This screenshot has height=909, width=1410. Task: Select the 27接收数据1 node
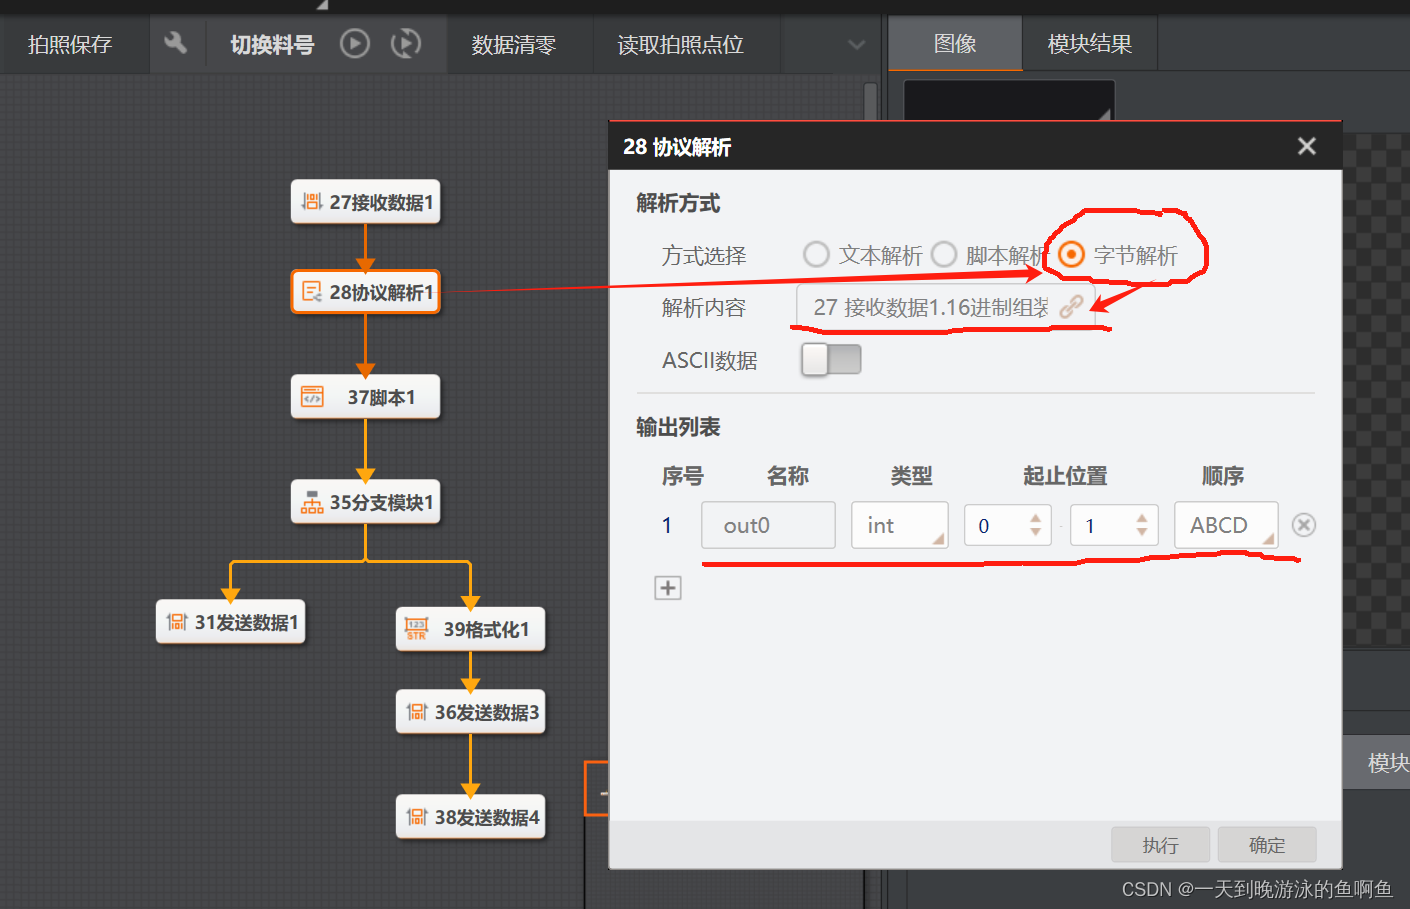(x=366, y=202)
